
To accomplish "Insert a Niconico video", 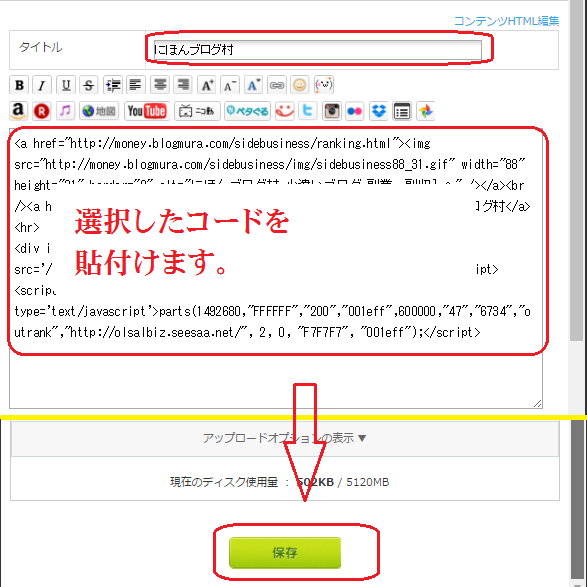I will (197, 111).
